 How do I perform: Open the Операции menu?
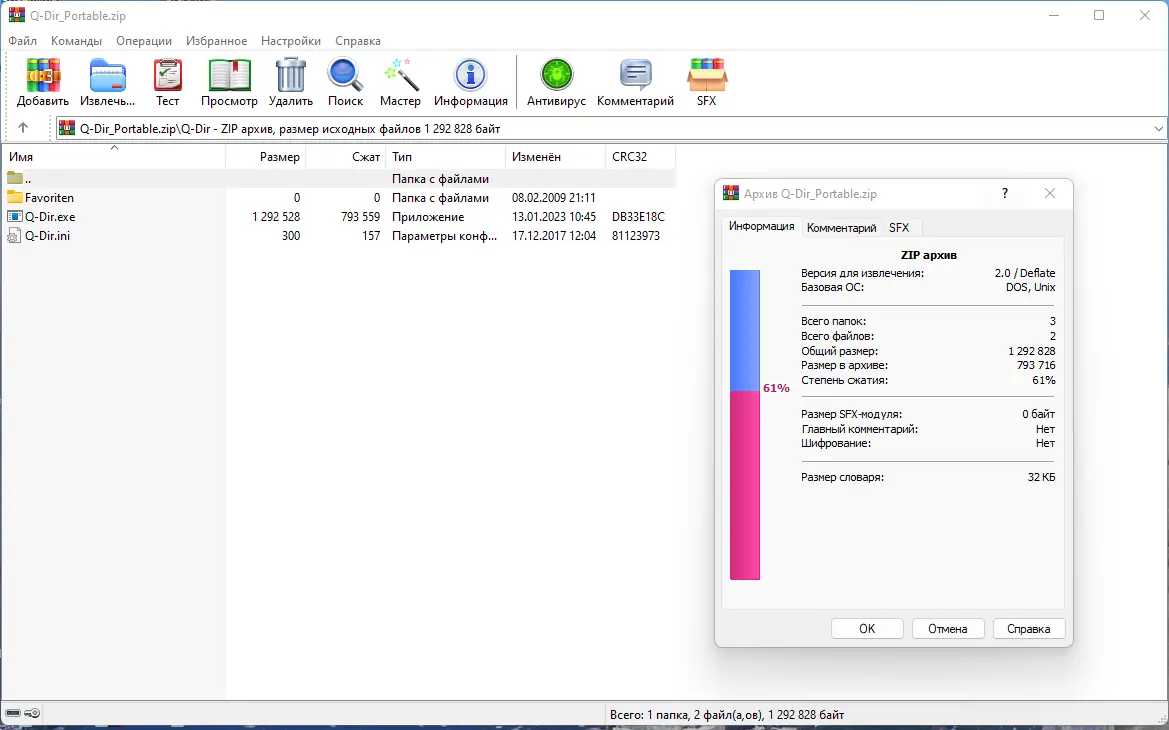pos(144,41)
